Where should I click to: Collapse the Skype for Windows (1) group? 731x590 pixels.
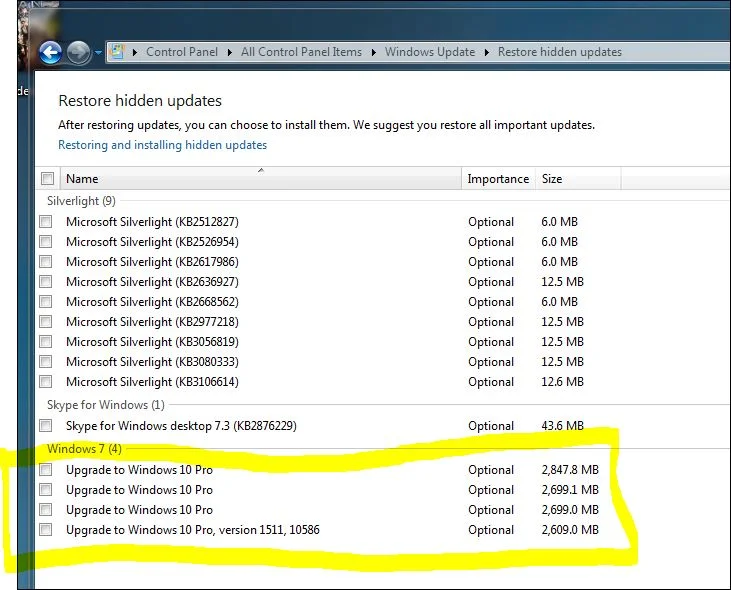(x=106, y=405)
